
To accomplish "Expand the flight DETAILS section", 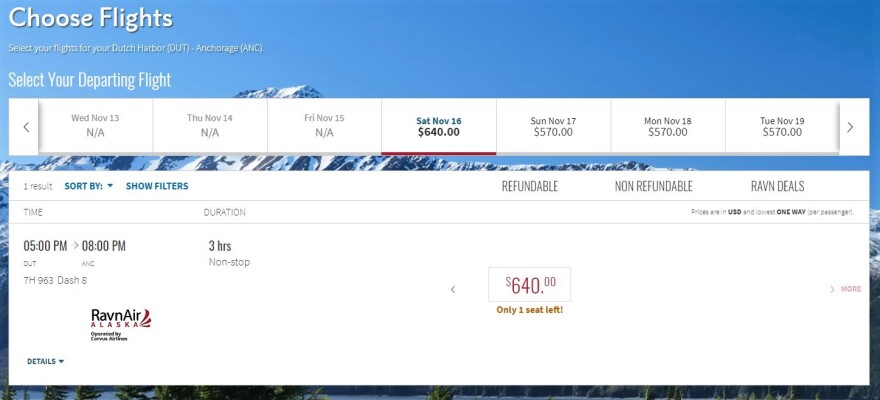I will (45, 361).
